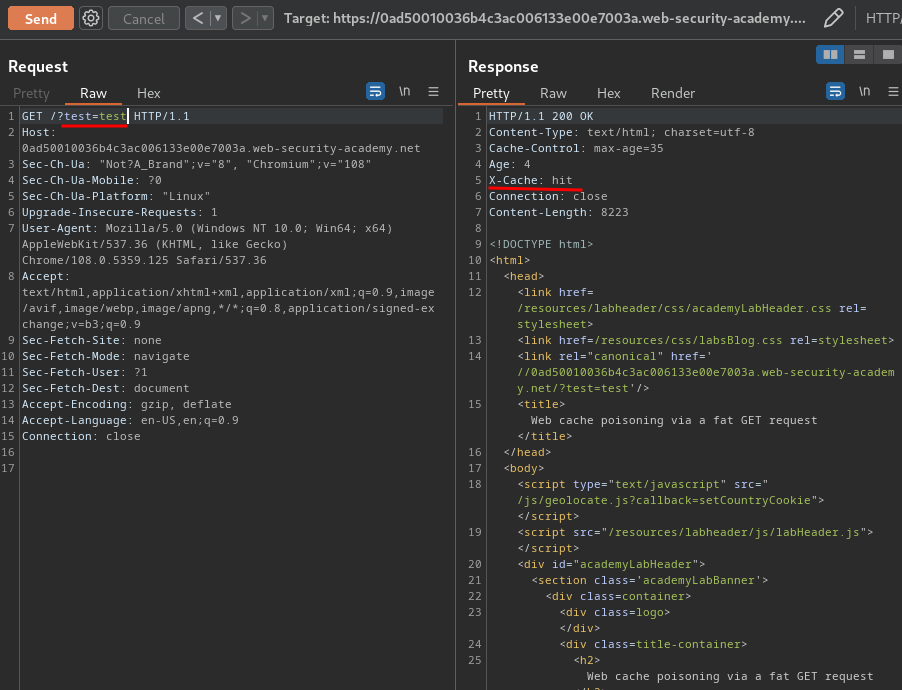Click the academyLabHeader div line
This screenshot has width=902, height=690.
611,565
